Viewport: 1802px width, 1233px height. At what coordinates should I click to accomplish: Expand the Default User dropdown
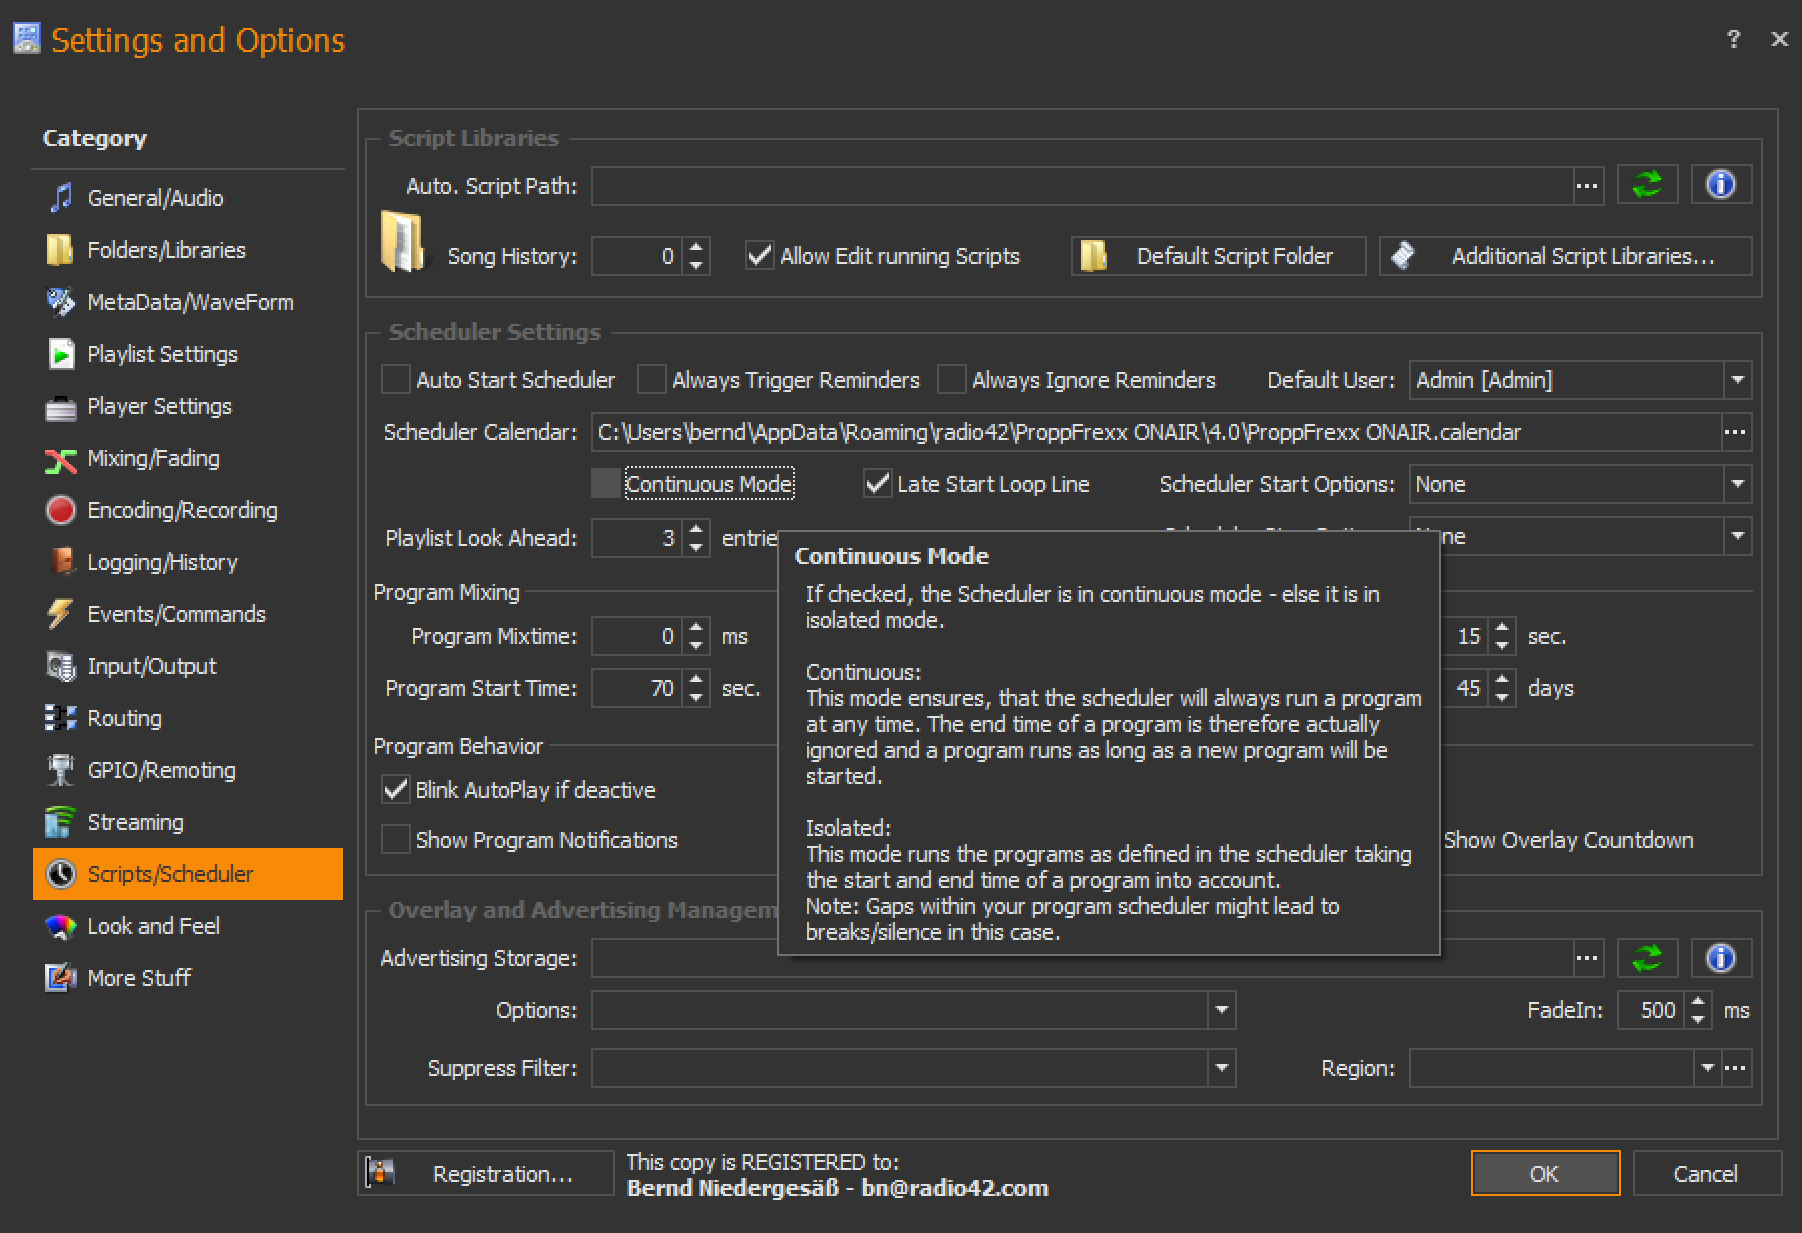click(x=1737, y=380)
